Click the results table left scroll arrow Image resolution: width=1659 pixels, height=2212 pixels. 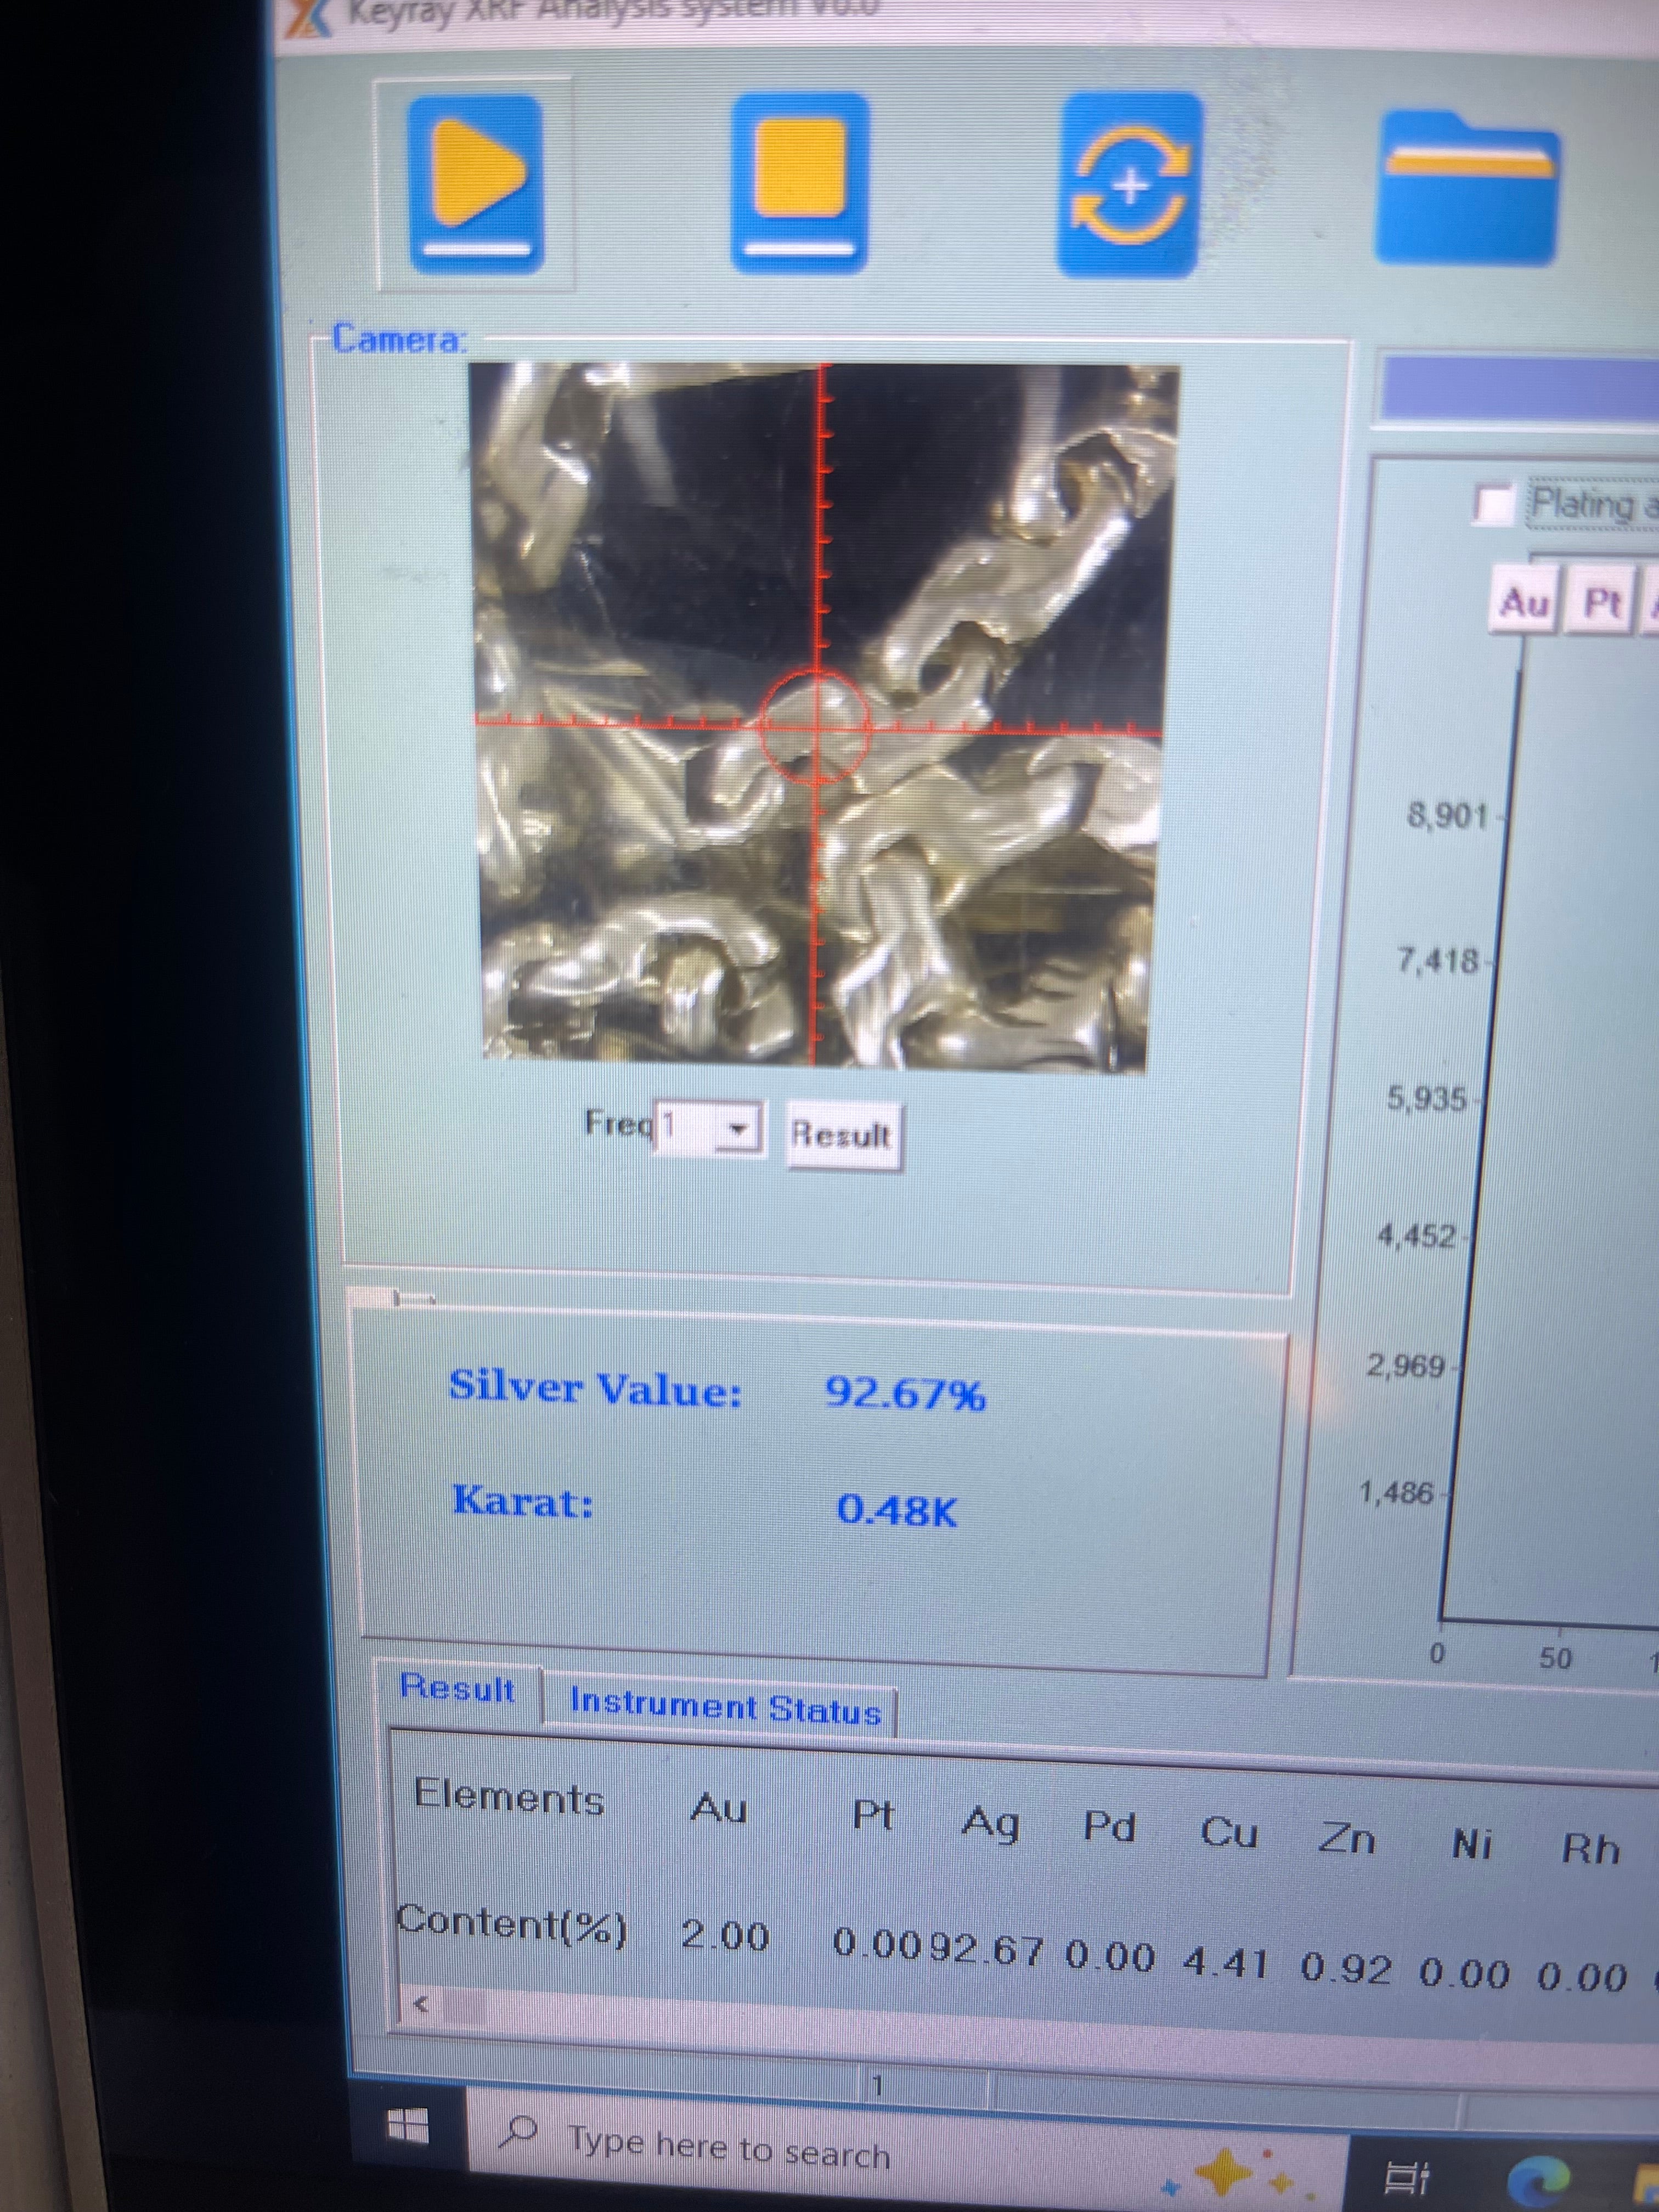[421, 2004]
